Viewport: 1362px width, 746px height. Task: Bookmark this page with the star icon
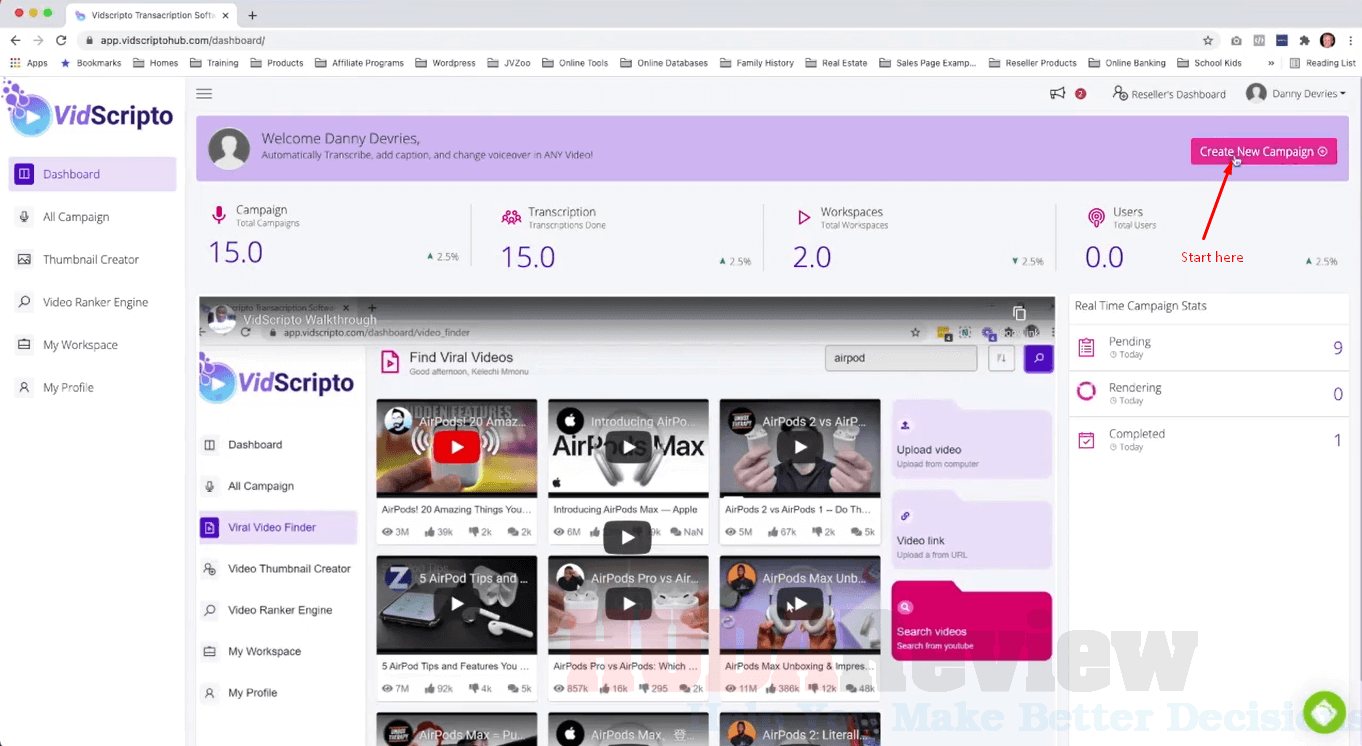point(1208,41)
